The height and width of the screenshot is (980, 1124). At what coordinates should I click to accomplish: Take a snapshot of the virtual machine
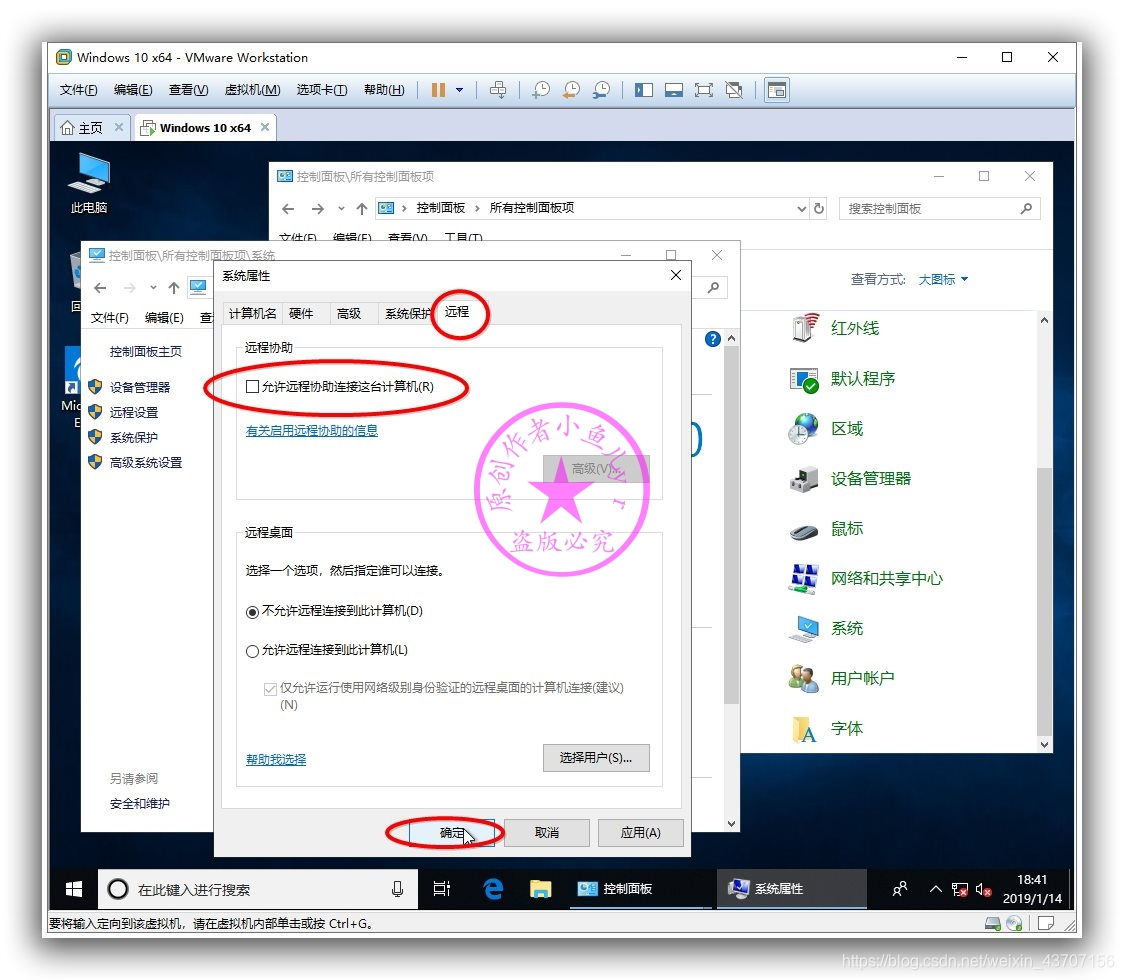[x=540, y=90]
